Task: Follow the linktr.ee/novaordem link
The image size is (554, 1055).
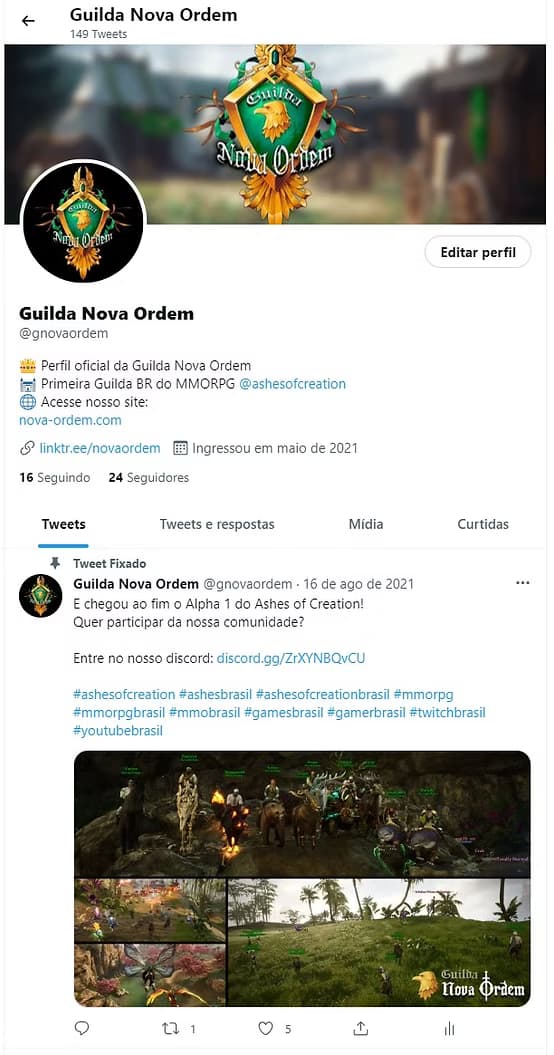Action: [100, 448]
